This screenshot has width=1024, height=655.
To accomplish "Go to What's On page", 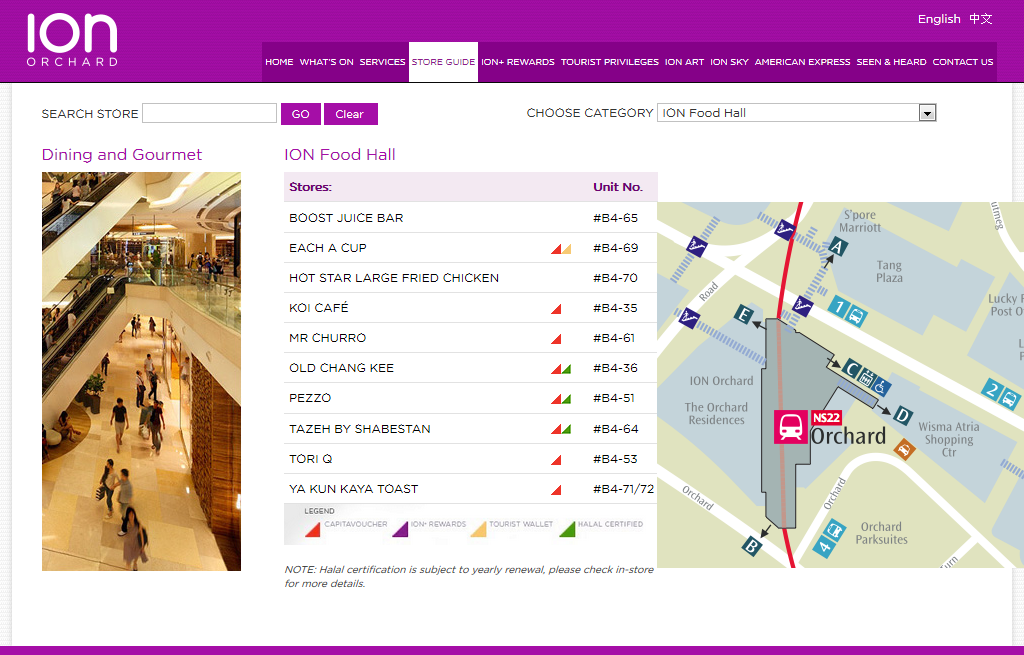I will pyautogui.click(x=327, y=62).
